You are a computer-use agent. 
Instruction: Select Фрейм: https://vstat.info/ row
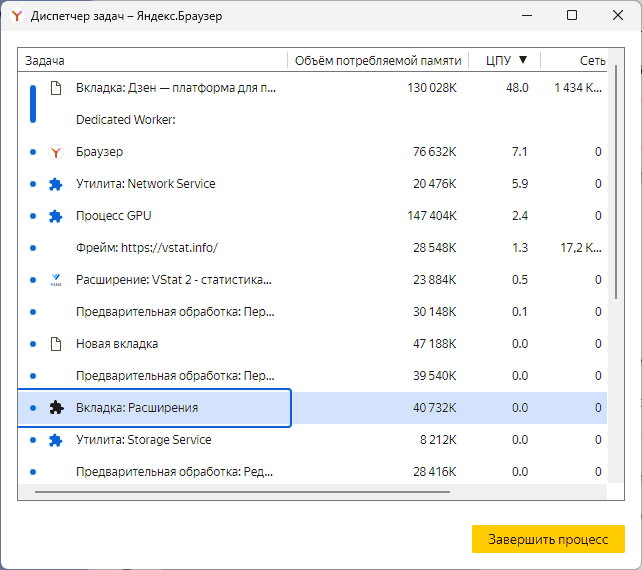(x=312, y=248)
